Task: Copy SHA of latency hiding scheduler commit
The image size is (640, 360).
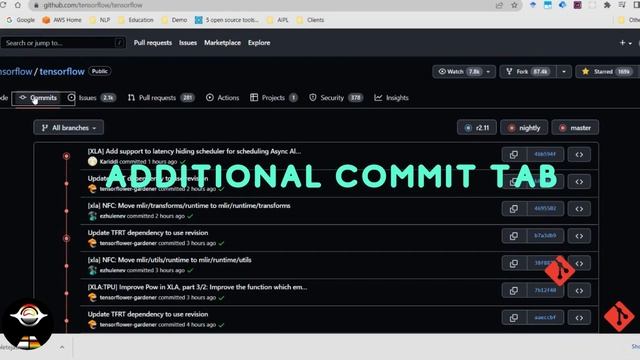Action: click(x=514, y=155)
